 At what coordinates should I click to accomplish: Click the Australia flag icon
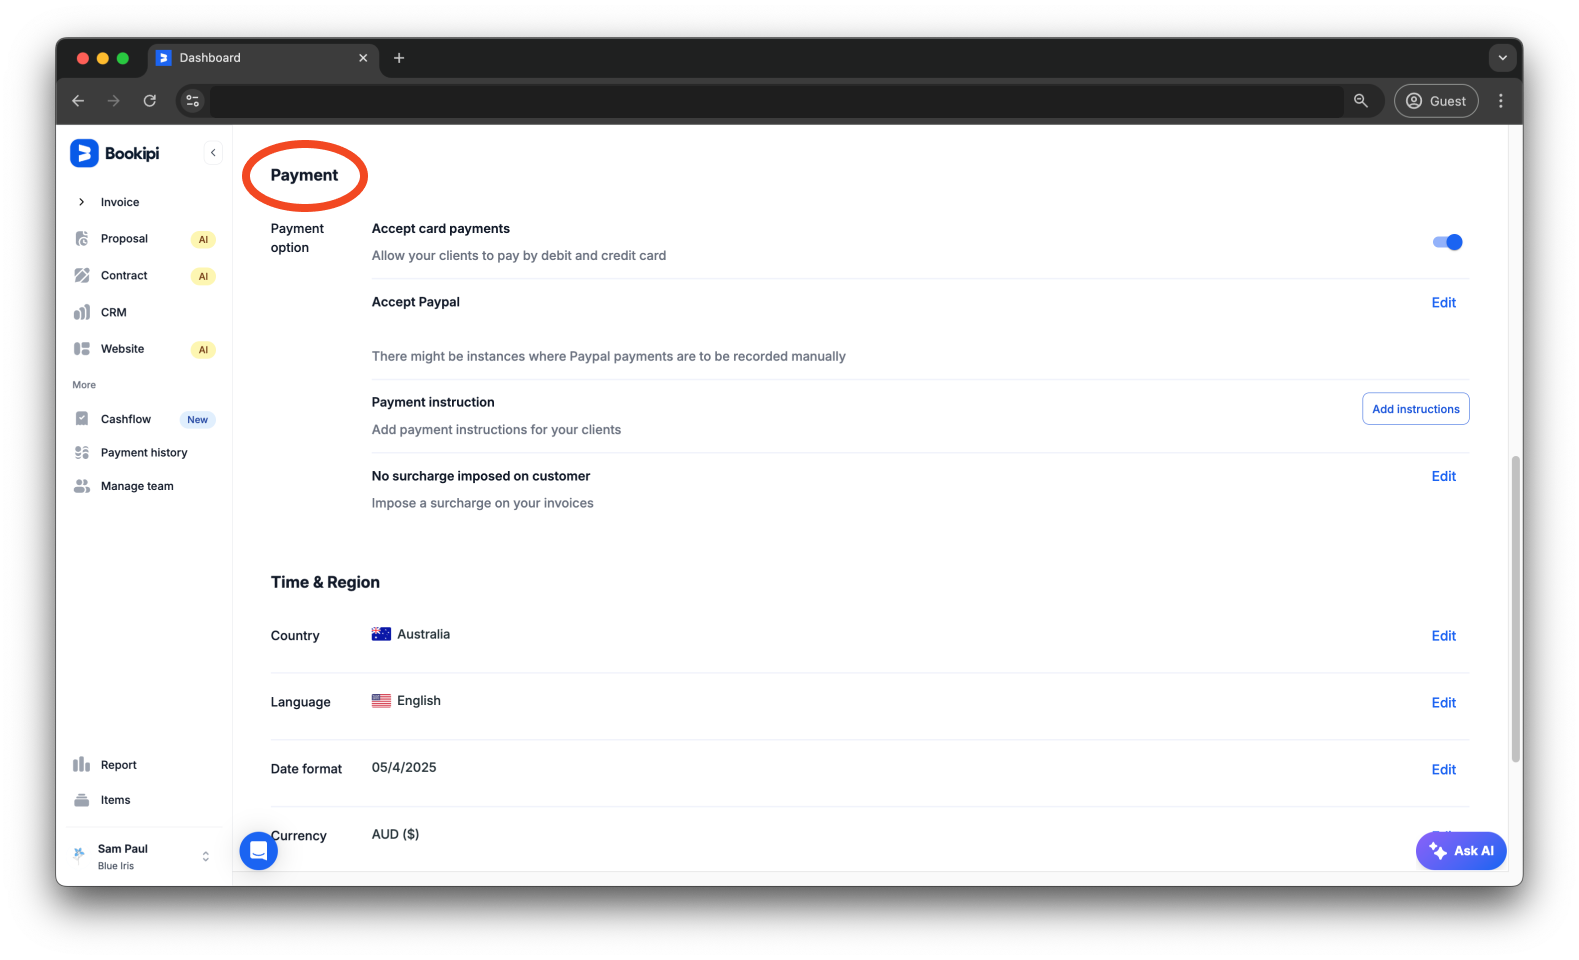pyautogui.click(x=381, y=635)
